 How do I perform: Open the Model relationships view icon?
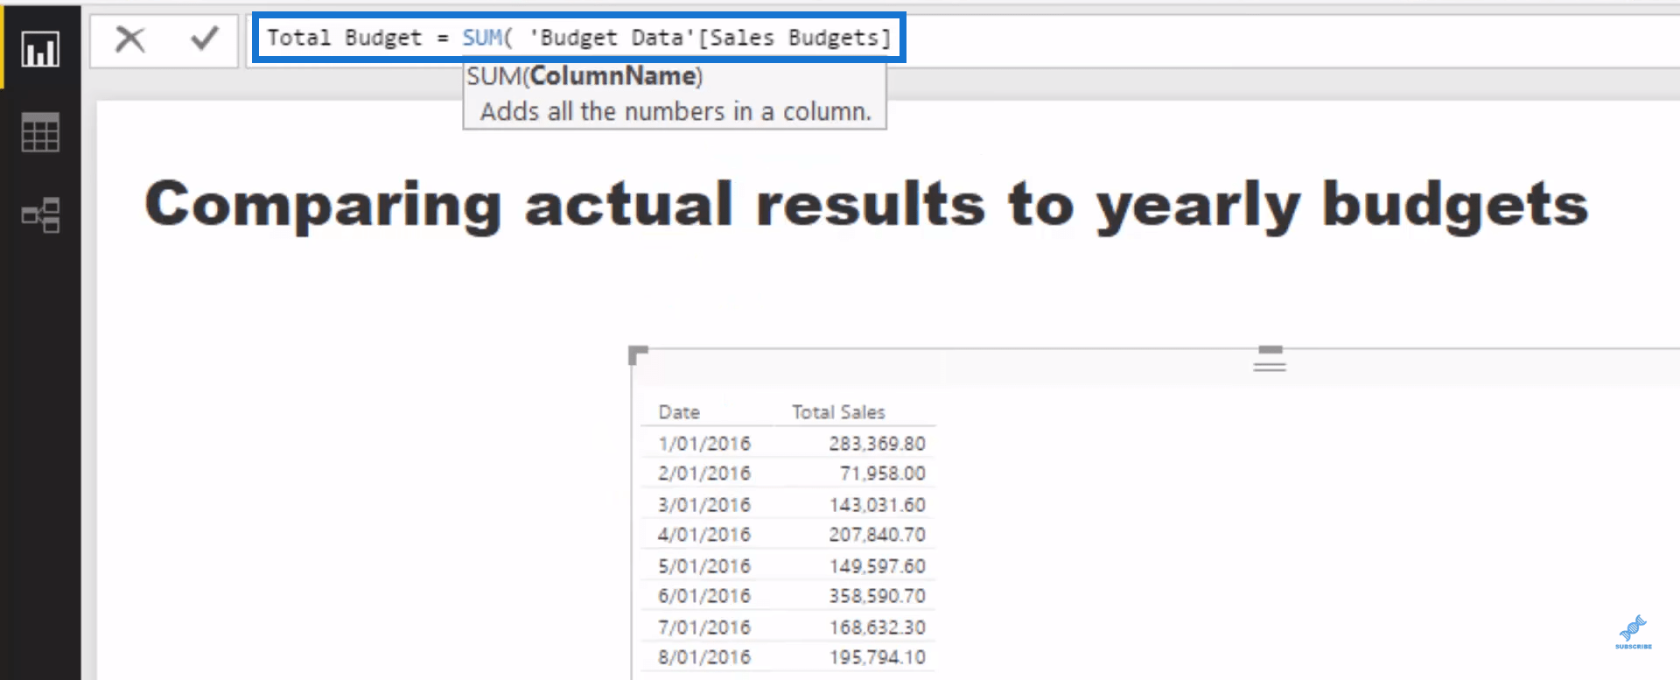pos(40,215)
